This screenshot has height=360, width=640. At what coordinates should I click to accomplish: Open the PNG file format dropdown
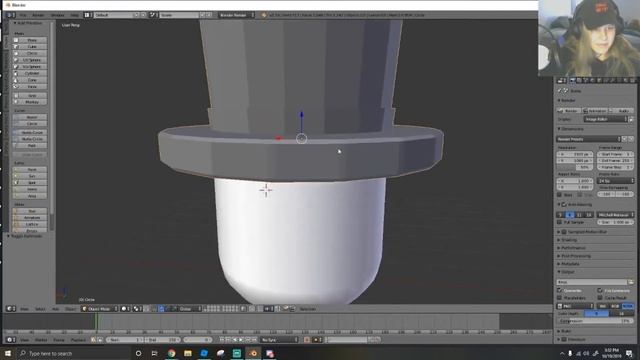tap(576, 306)
